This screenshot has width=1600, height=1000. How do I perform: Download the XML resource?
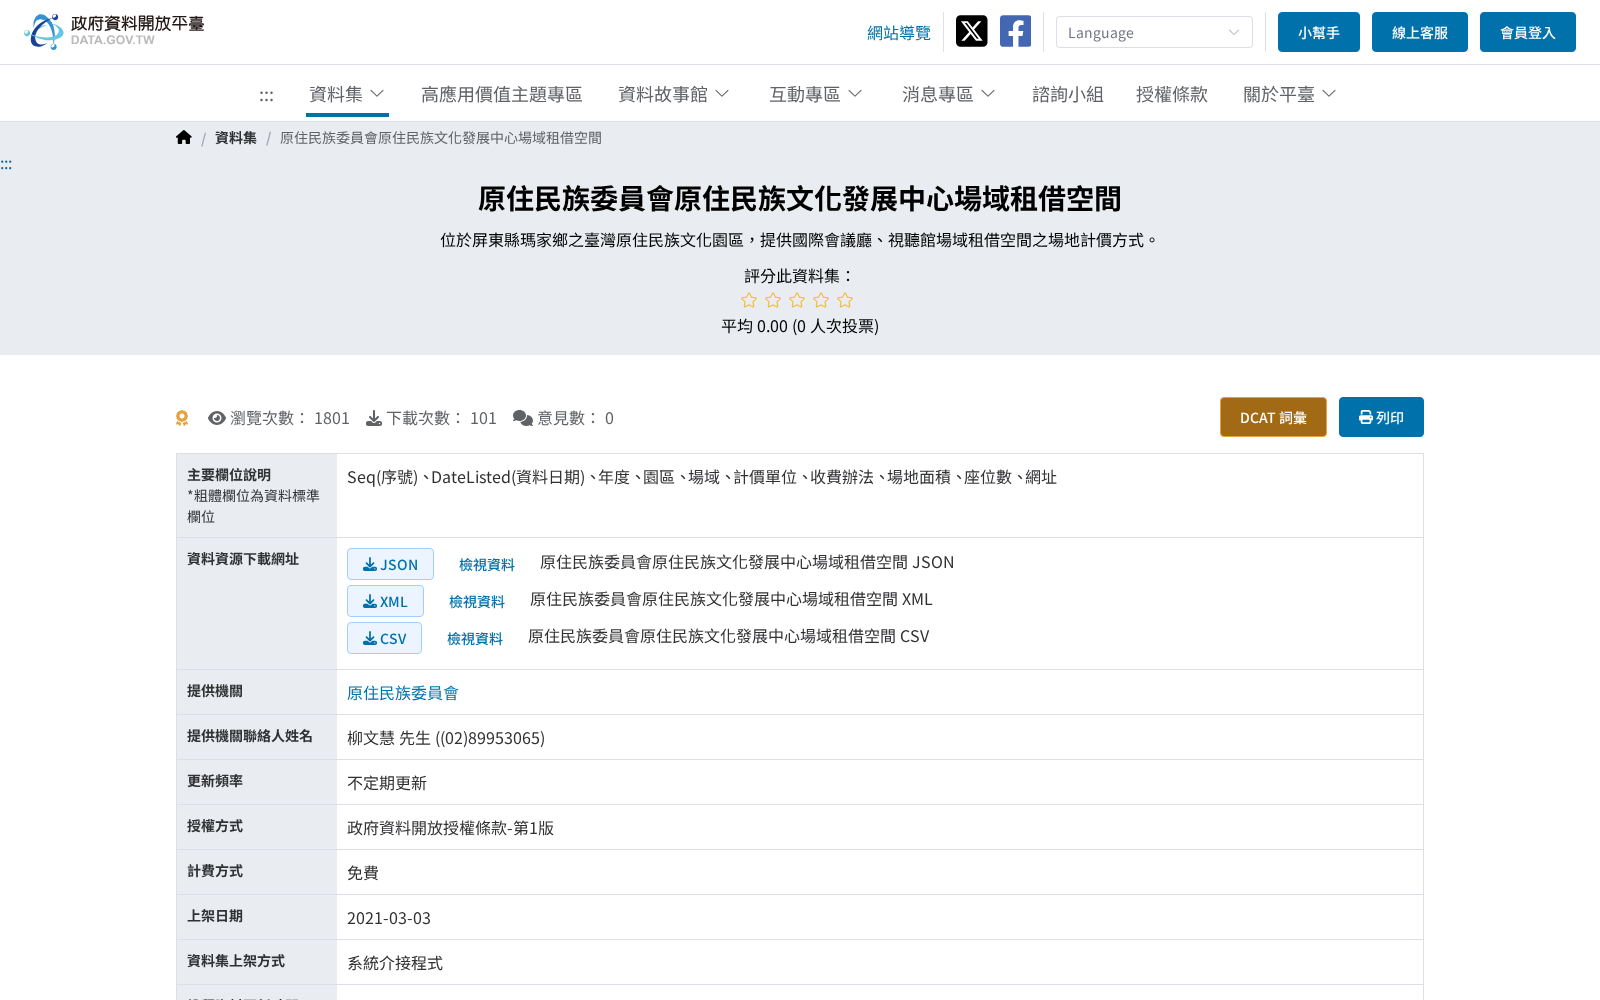click(x=385, y=601)
